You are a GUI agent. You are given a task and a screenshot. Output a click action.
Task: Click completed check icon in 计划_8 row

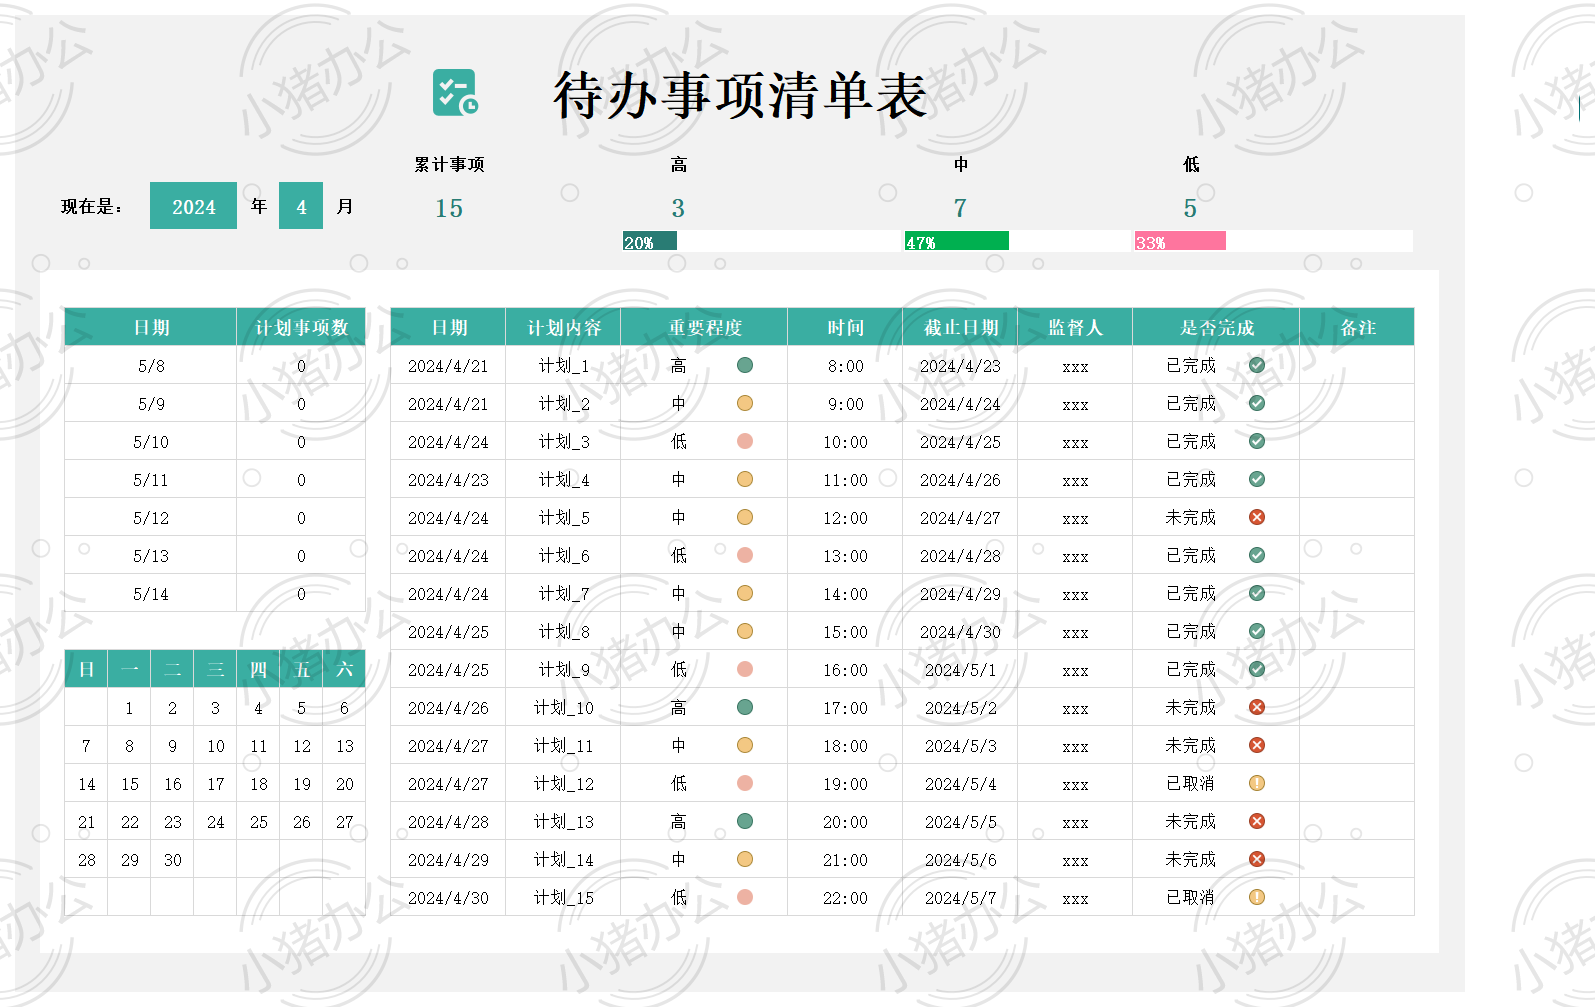[1257, 631]
